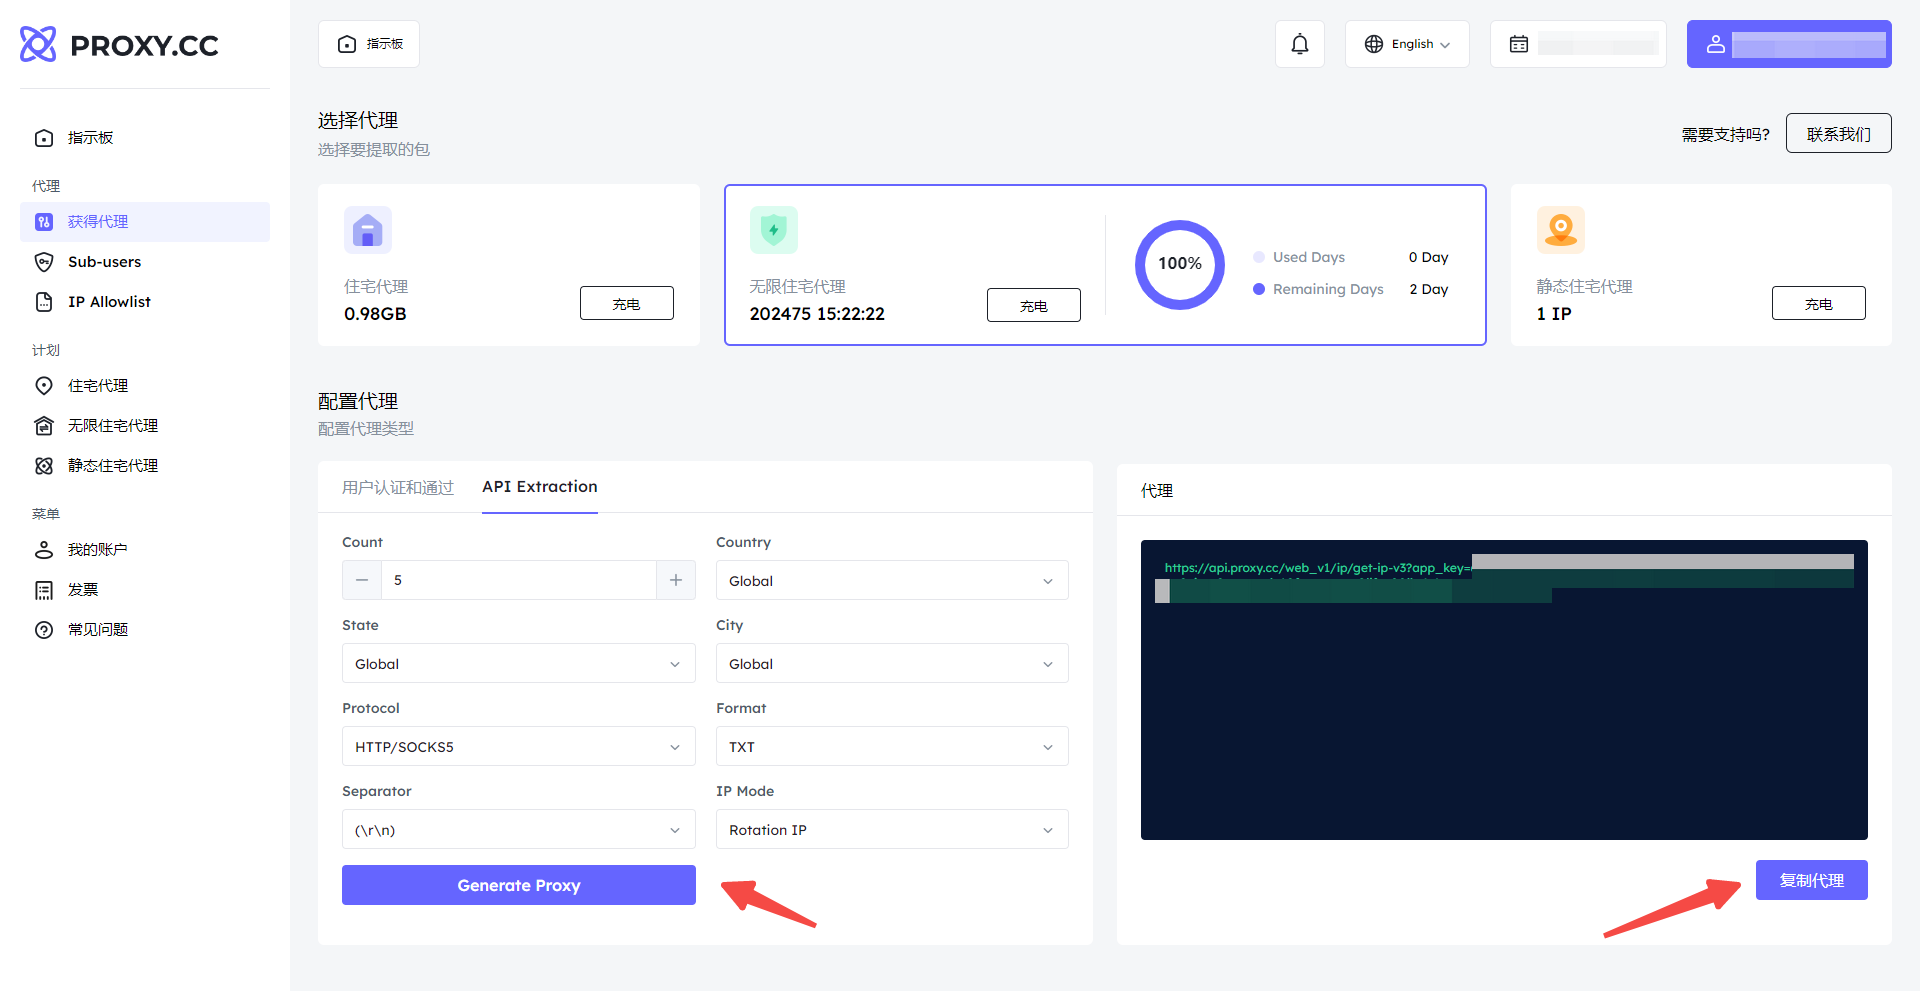Click the green shield icon on 无限住宅代理 card

point(774,230)
